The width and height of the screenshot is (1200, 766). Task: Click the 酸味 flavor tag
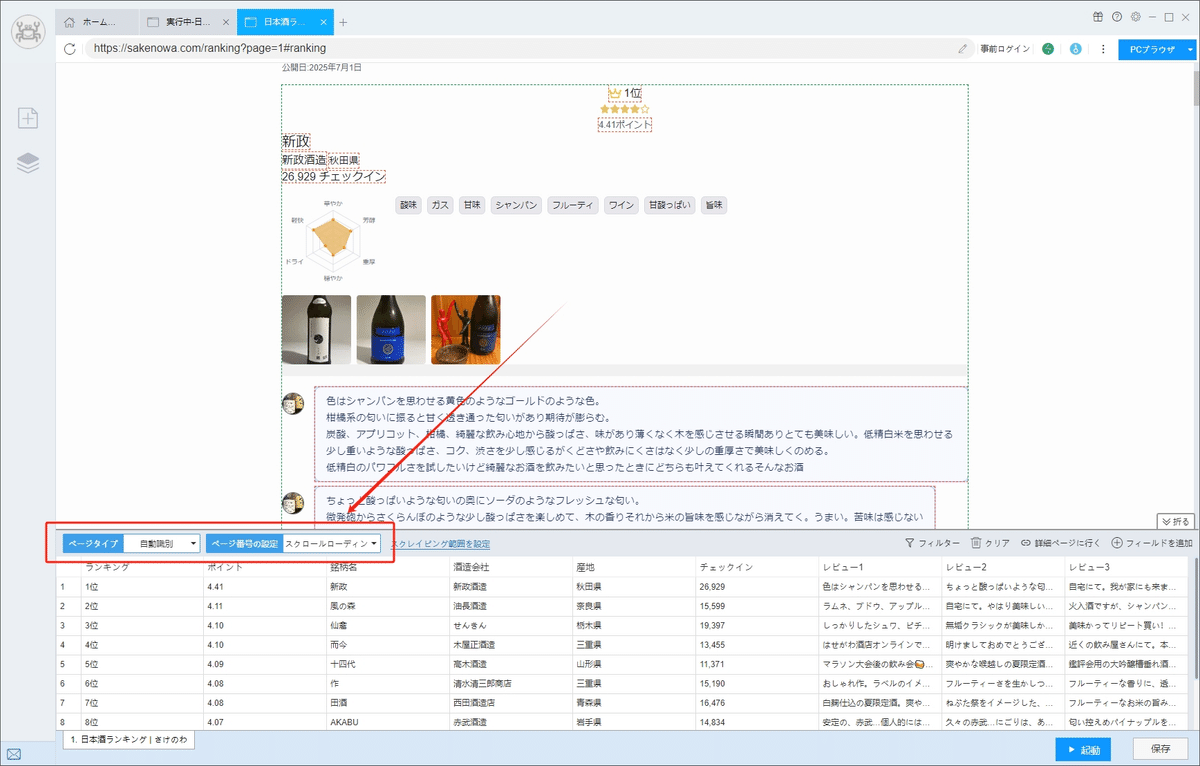pyautogui.click(x=408, y=205)
